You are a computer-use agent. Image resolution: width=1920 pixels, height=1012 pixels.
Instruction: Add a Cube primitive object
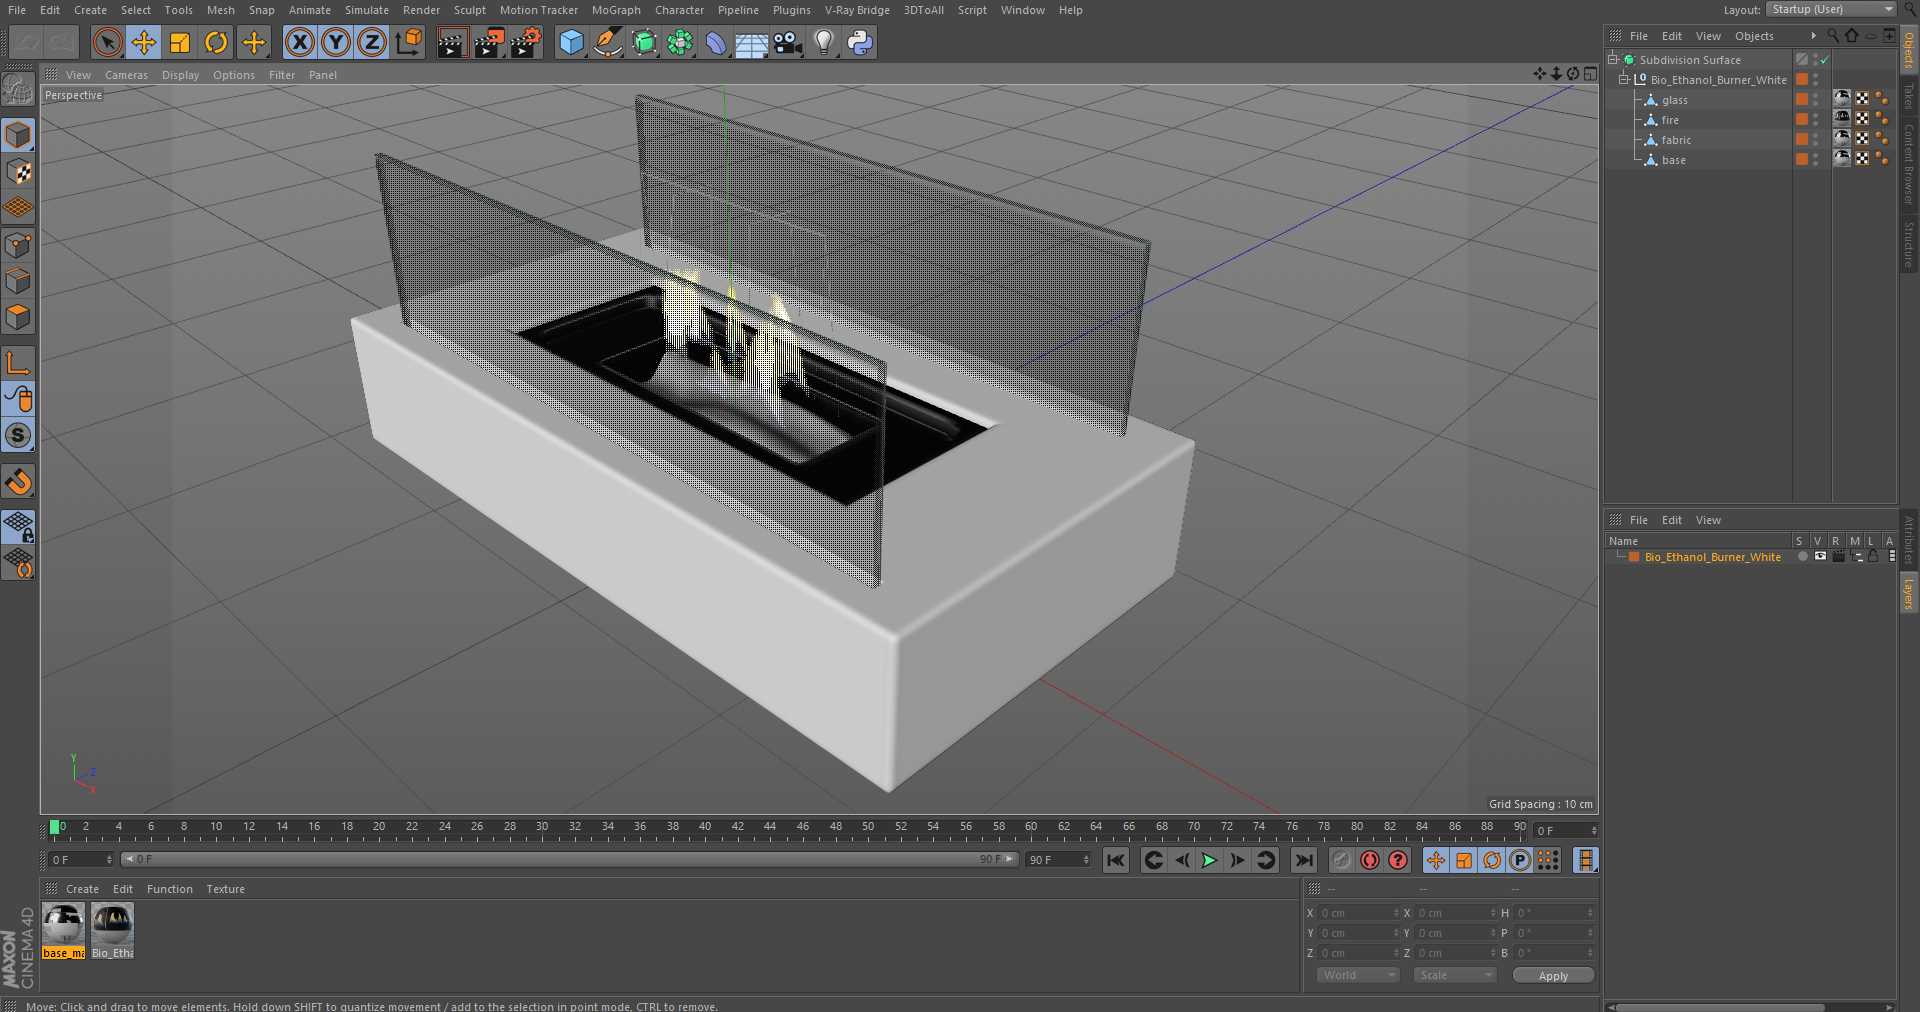coord(571,42)
